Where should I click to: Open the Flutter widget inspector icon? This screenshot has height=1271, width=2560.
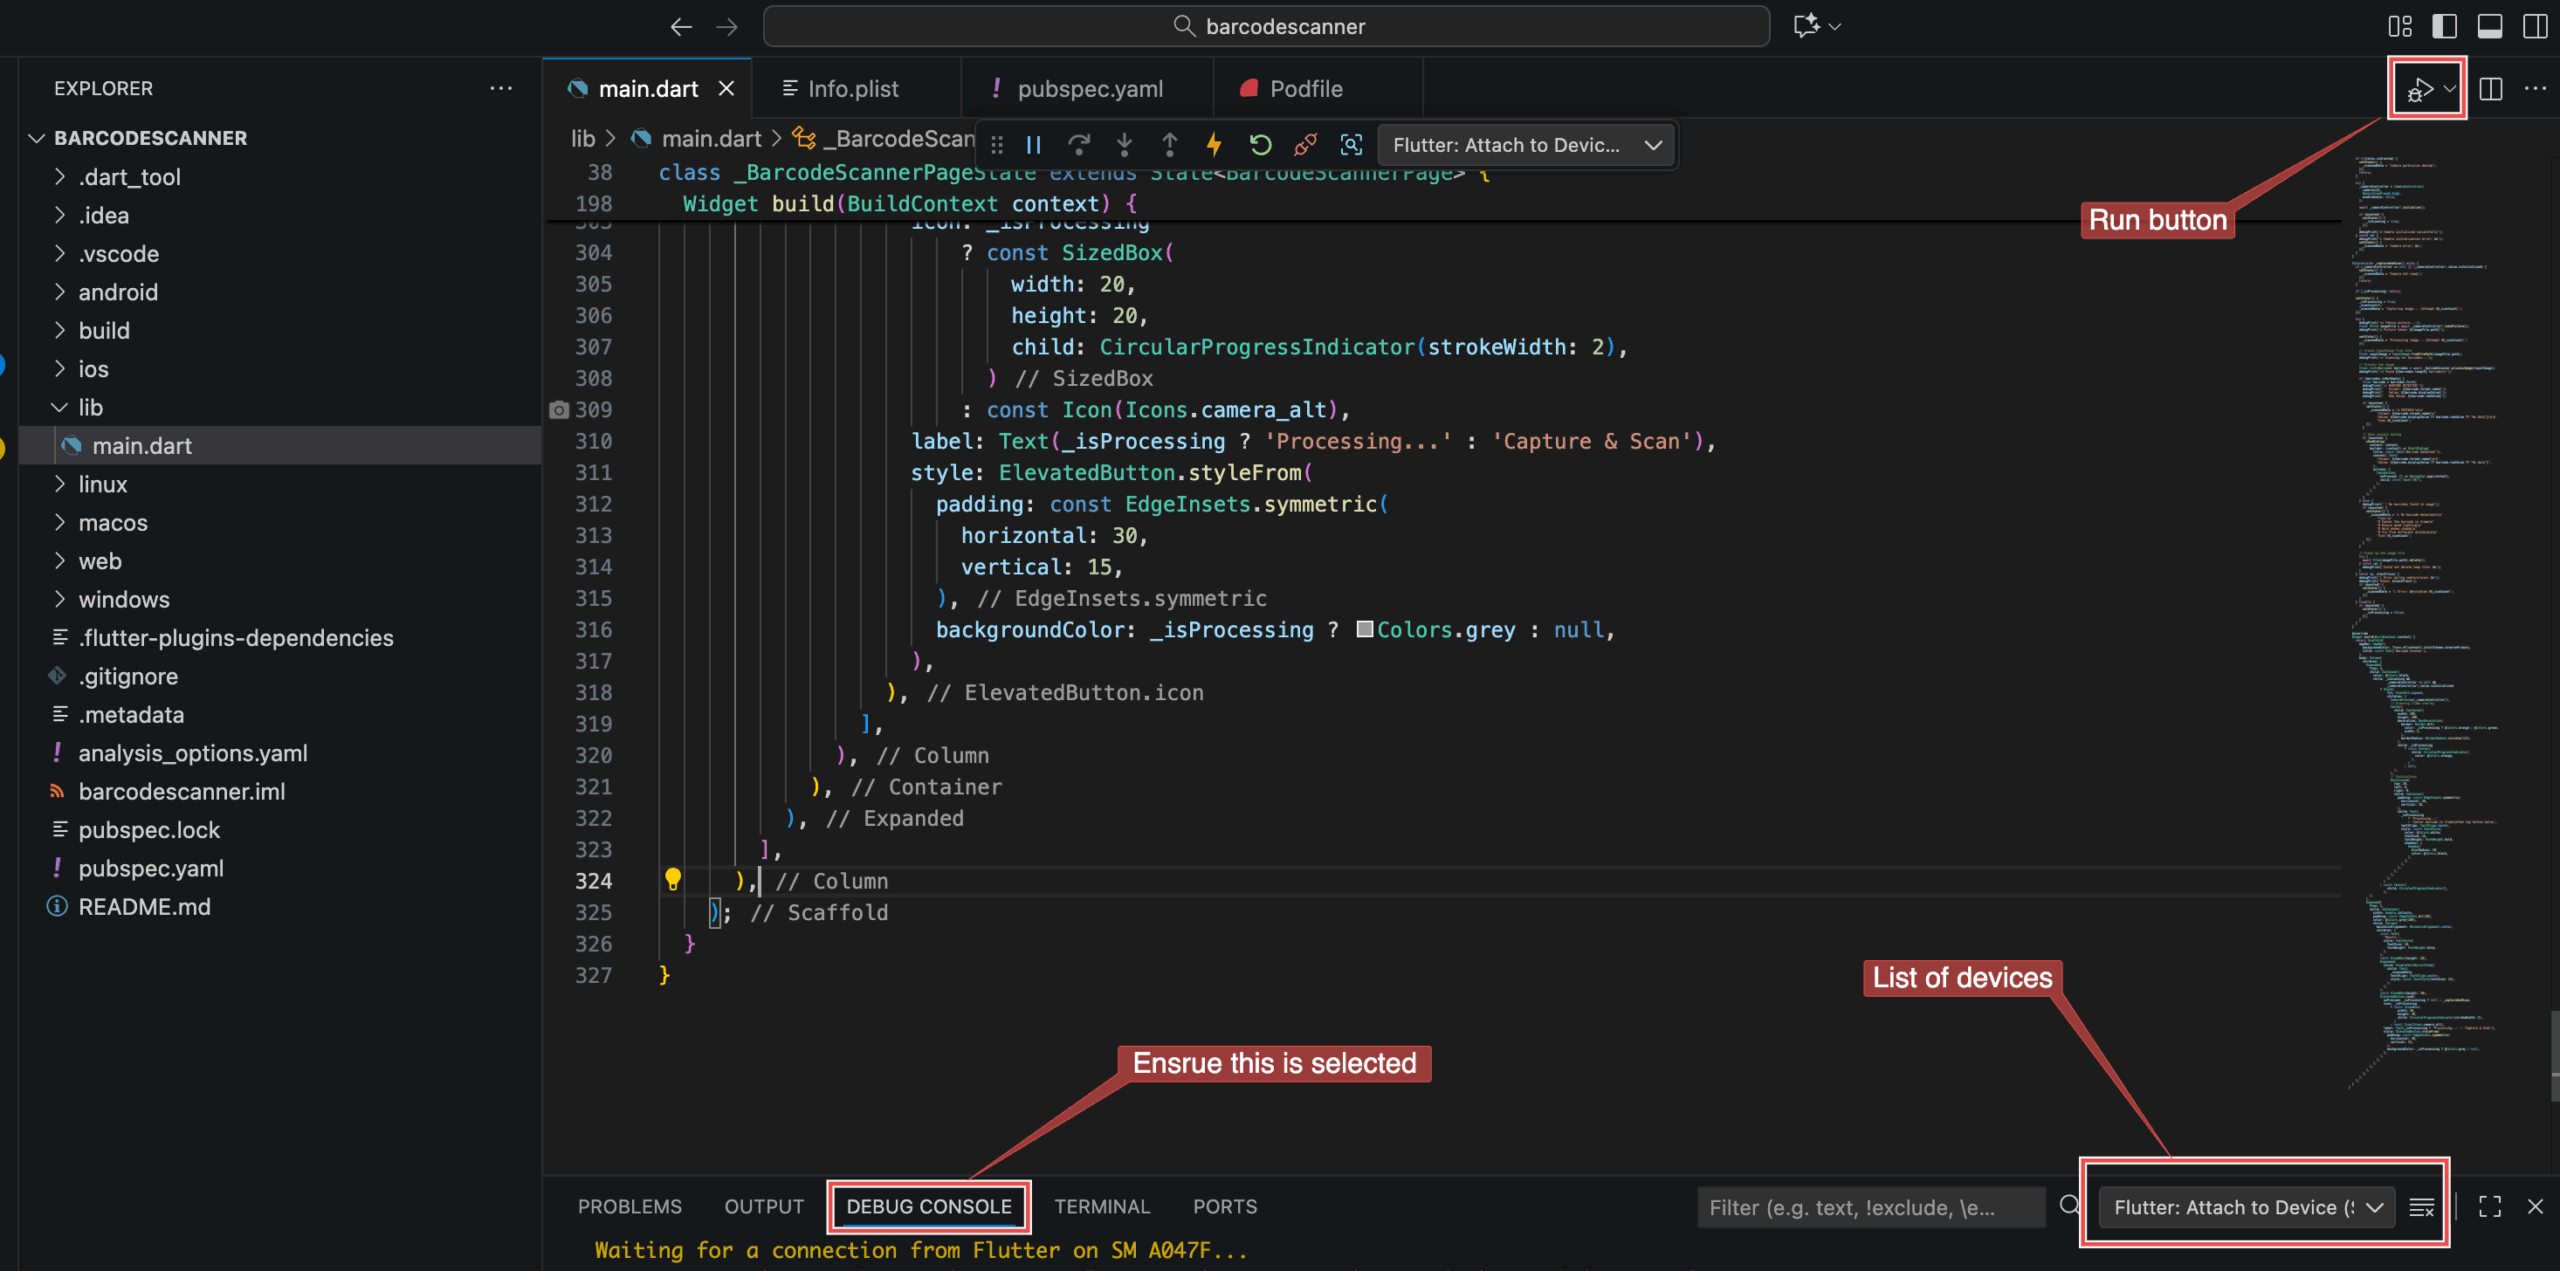(x=1351, y=145)
